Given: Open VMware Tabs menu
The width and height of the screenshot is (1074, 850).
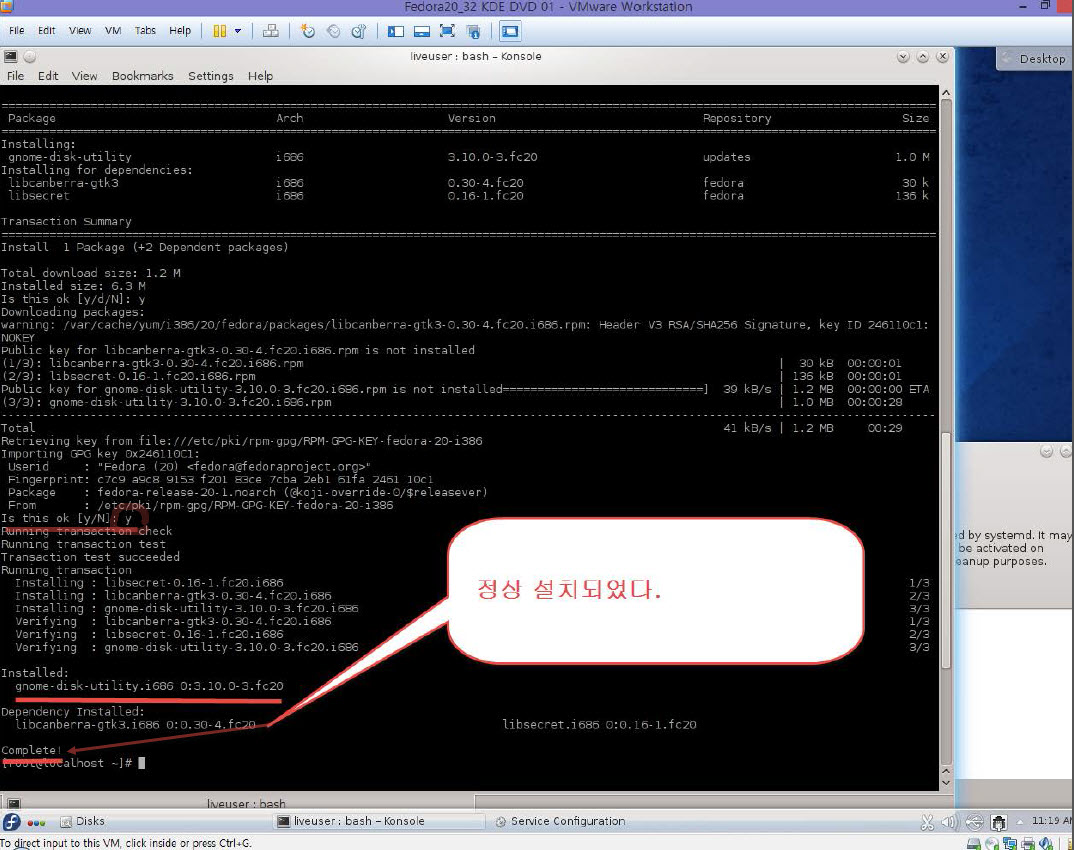Looking at the screenshot, I should tap(145, 31).
